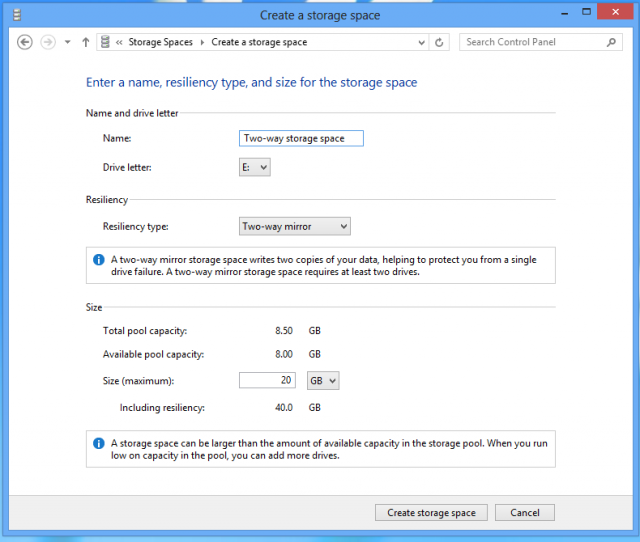Viewport: 640px width, 542px height.
Task: Open the recent locations dropdown arrow
Action: [x=67, y=42]
